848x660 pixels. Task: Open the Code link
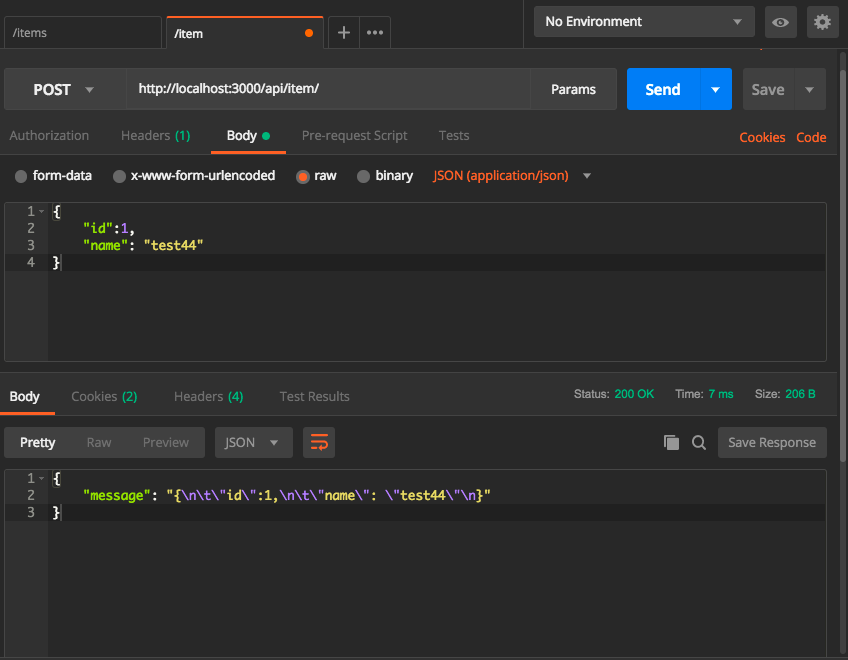[x=811, y=137]
